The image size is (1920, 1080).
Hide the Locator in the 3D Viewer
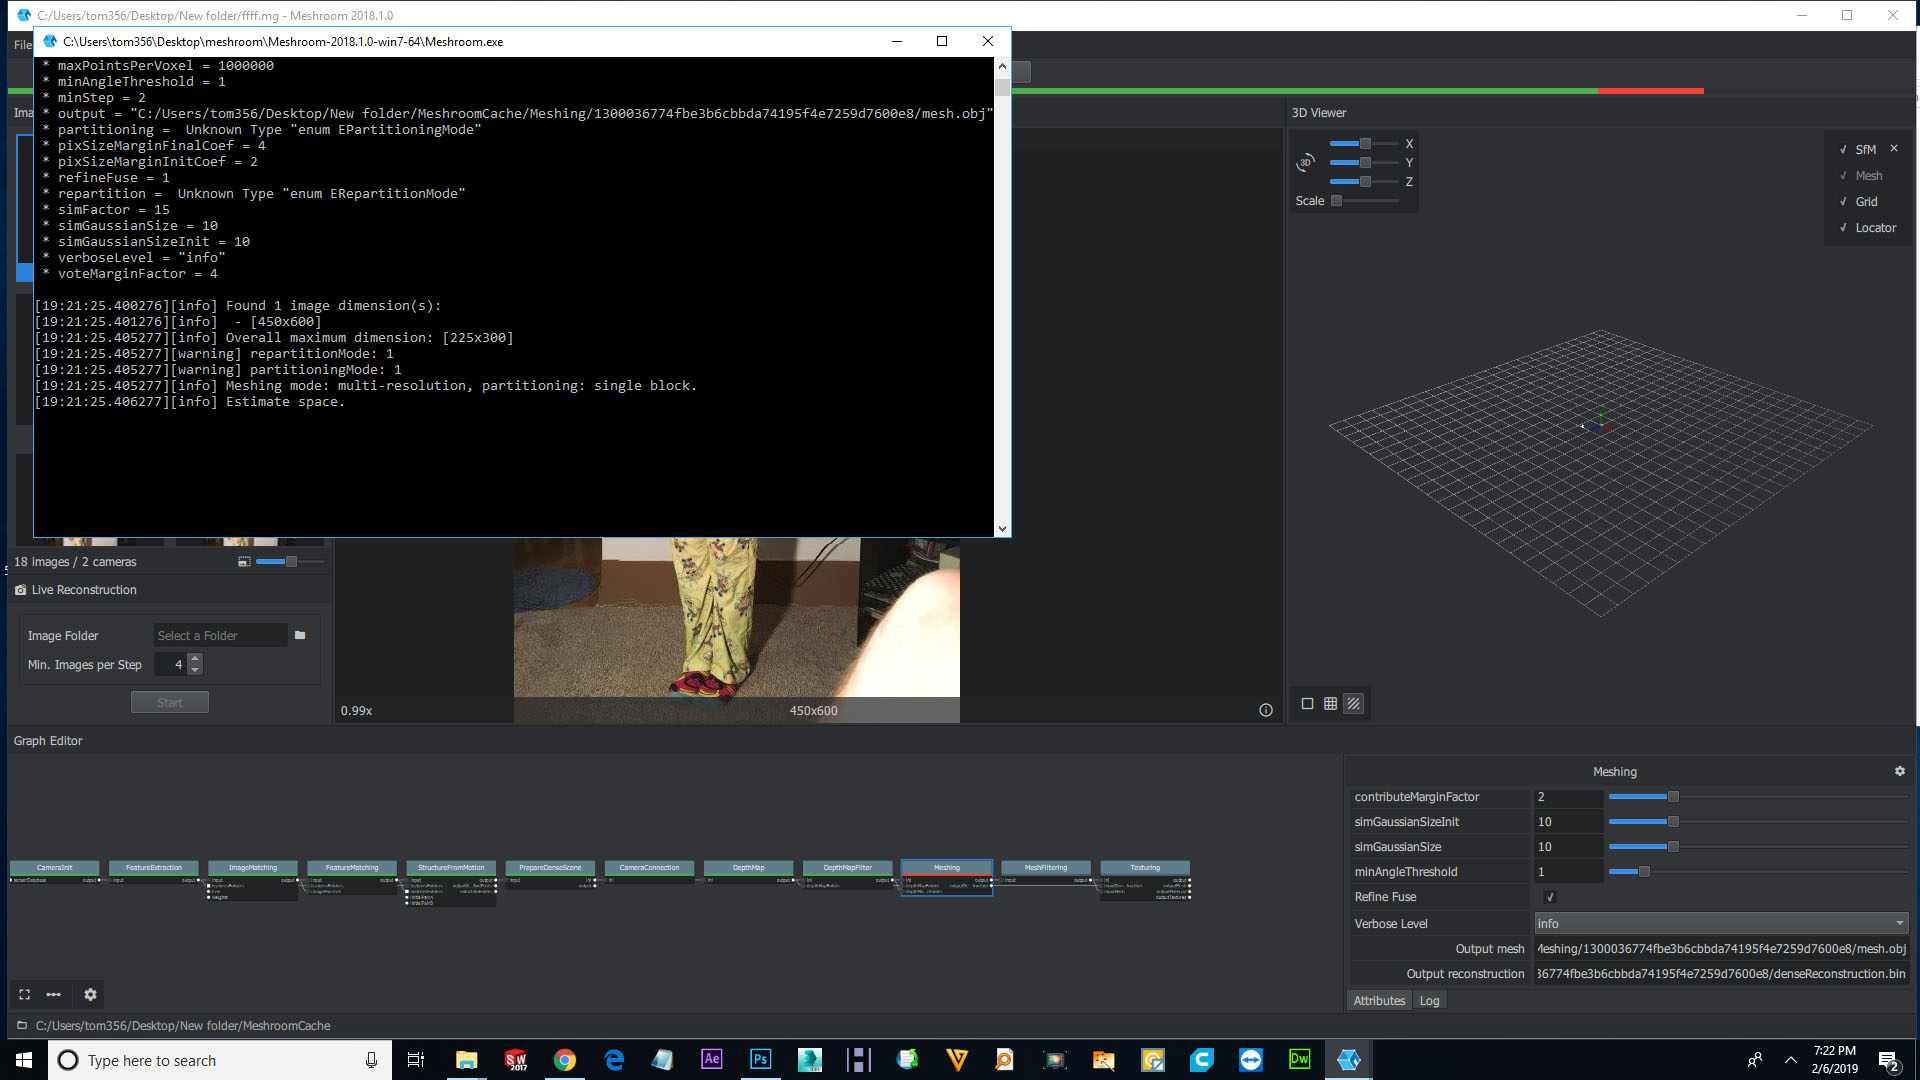point(1844,227)
